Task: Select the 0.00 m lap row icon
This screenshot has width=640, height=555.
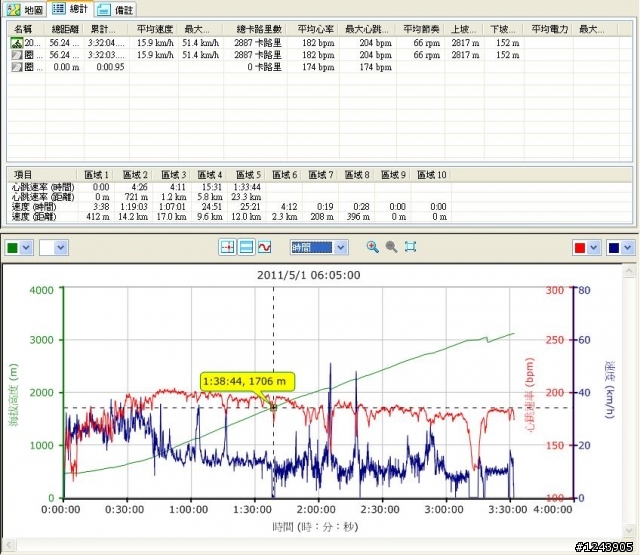Action: (x=17, y=67)
